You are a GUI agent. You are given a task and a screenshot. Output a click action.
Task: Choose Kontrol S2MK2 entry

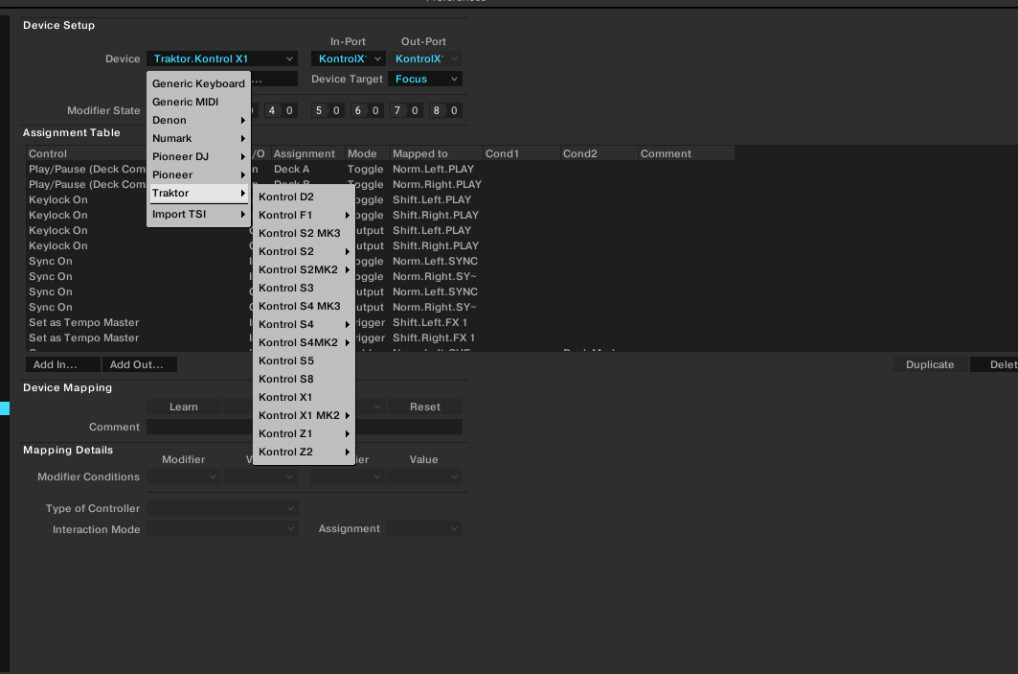click(304, 269)
